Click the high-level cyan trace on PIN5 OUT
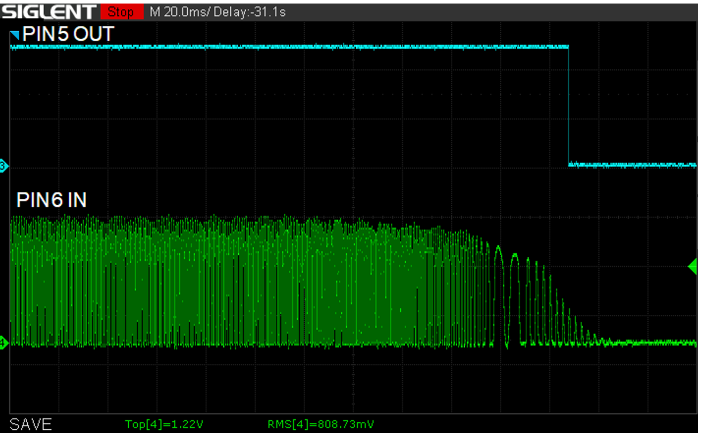The height and width of the screenshot is (434, 701). tap(289, 46)
